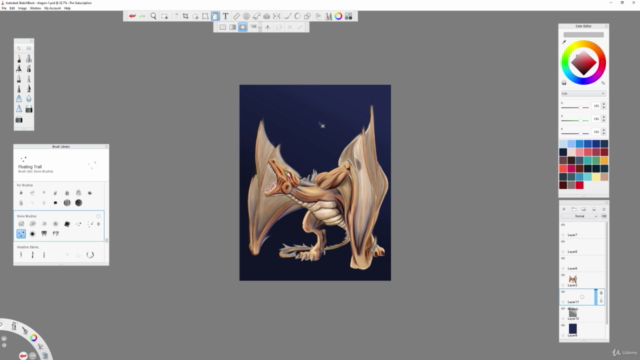Toggle visibility eye of Layer 9

click(x=563, y=325)
